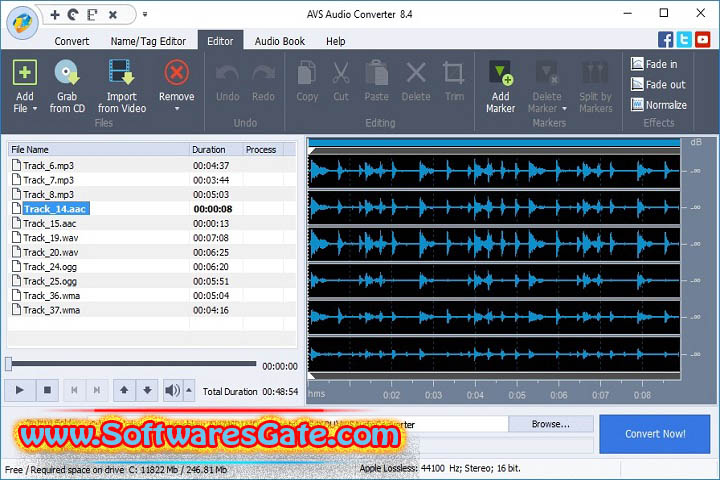720x480 pixels.
Task: Skip to previous track
Action: pyautogui.click(x=74, y=390)
